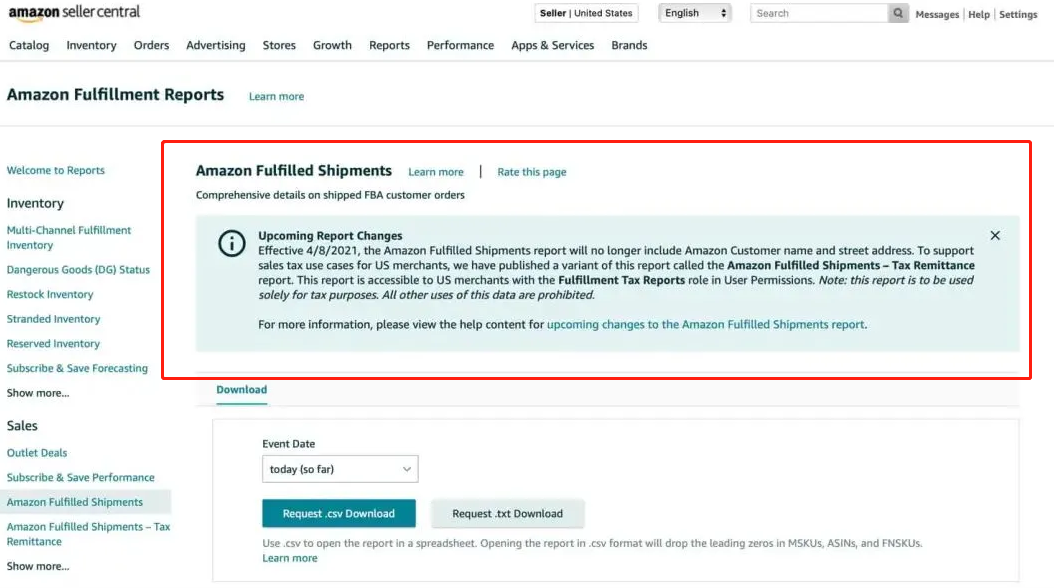
Task: Click in the Search input field
Action: [x=819, y=13]
